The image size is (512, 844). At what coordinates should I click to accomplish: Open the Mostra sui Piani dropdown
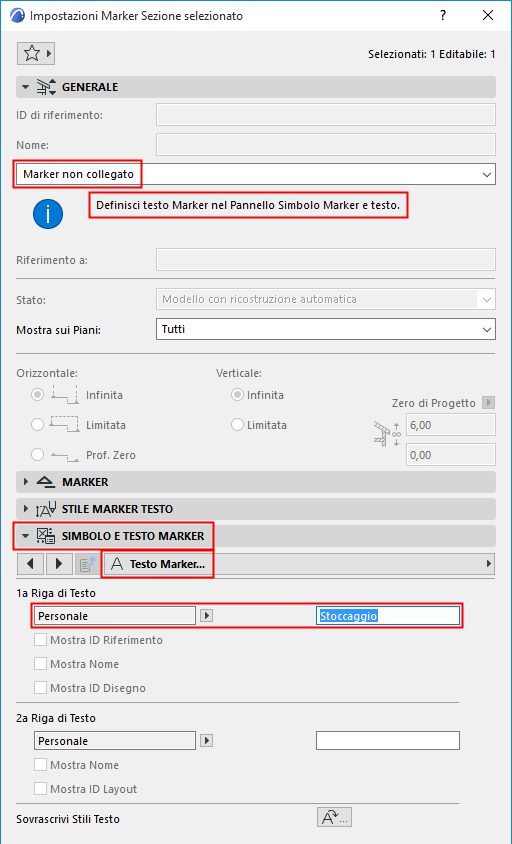326,329
